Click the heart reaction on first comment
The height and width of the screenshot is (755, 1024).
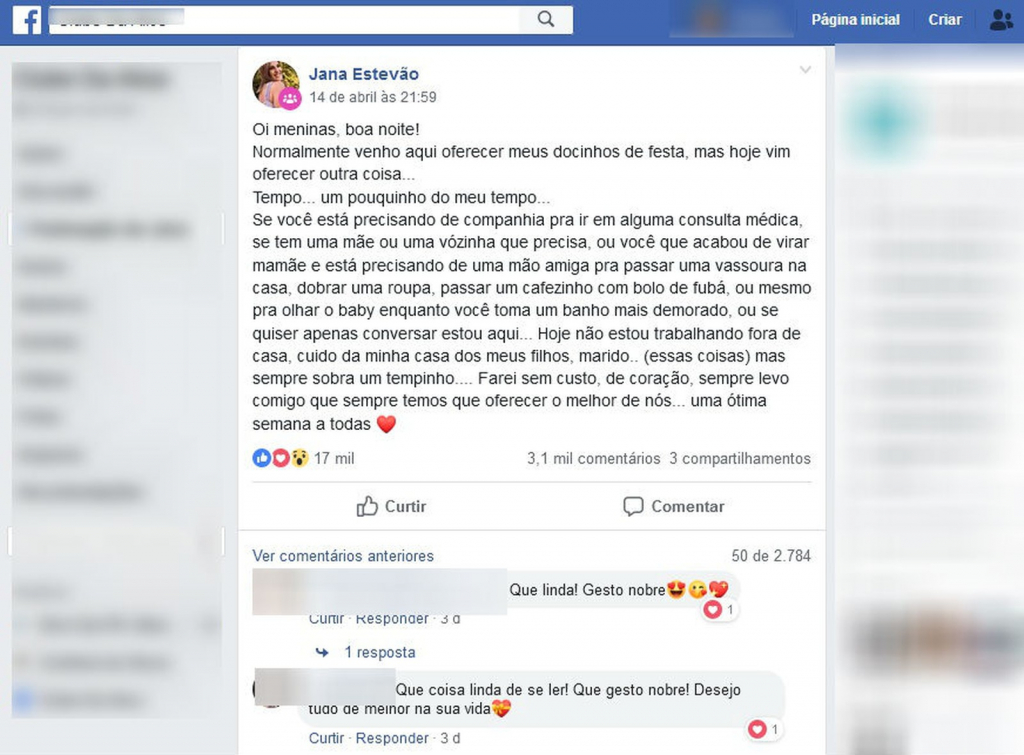click(712, 610)
